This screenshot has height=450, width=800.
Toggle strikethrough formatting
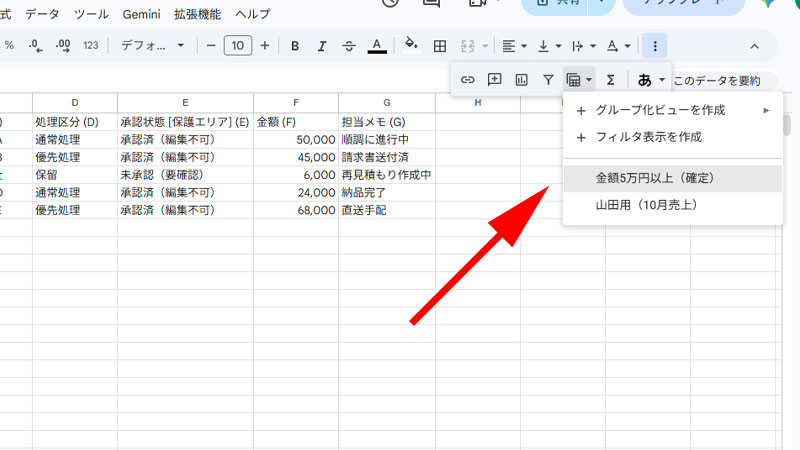[x=349, y=46]
